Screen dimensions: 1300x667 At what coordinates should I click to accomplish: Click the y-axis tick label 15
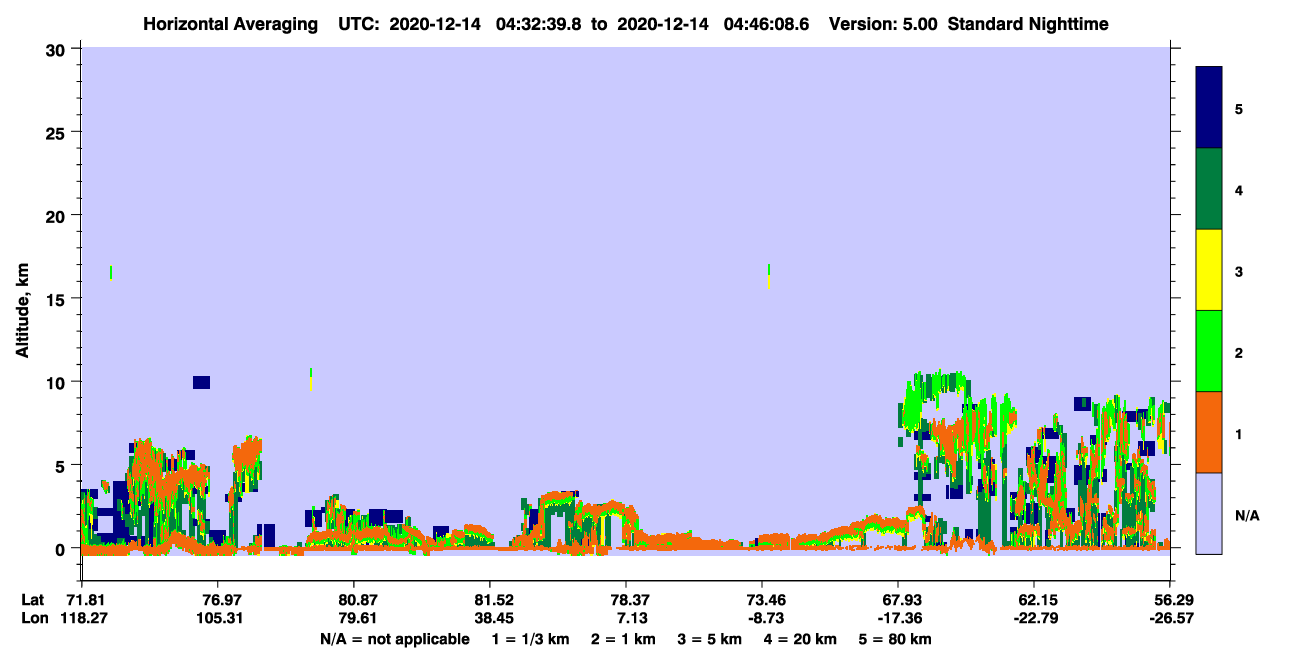click(x=58, y=299)
